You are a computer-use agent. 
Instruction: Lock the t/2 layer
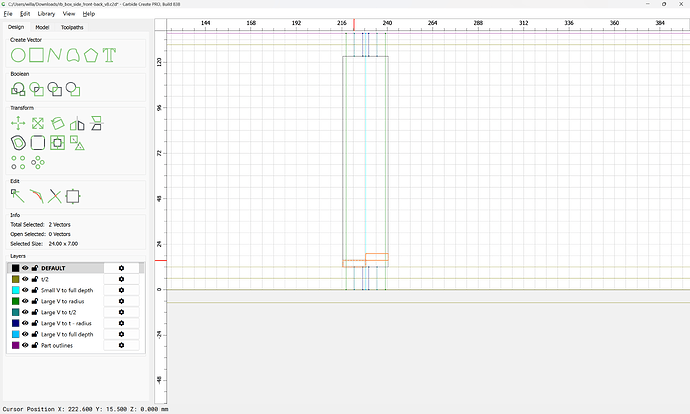tap(35, 279)
